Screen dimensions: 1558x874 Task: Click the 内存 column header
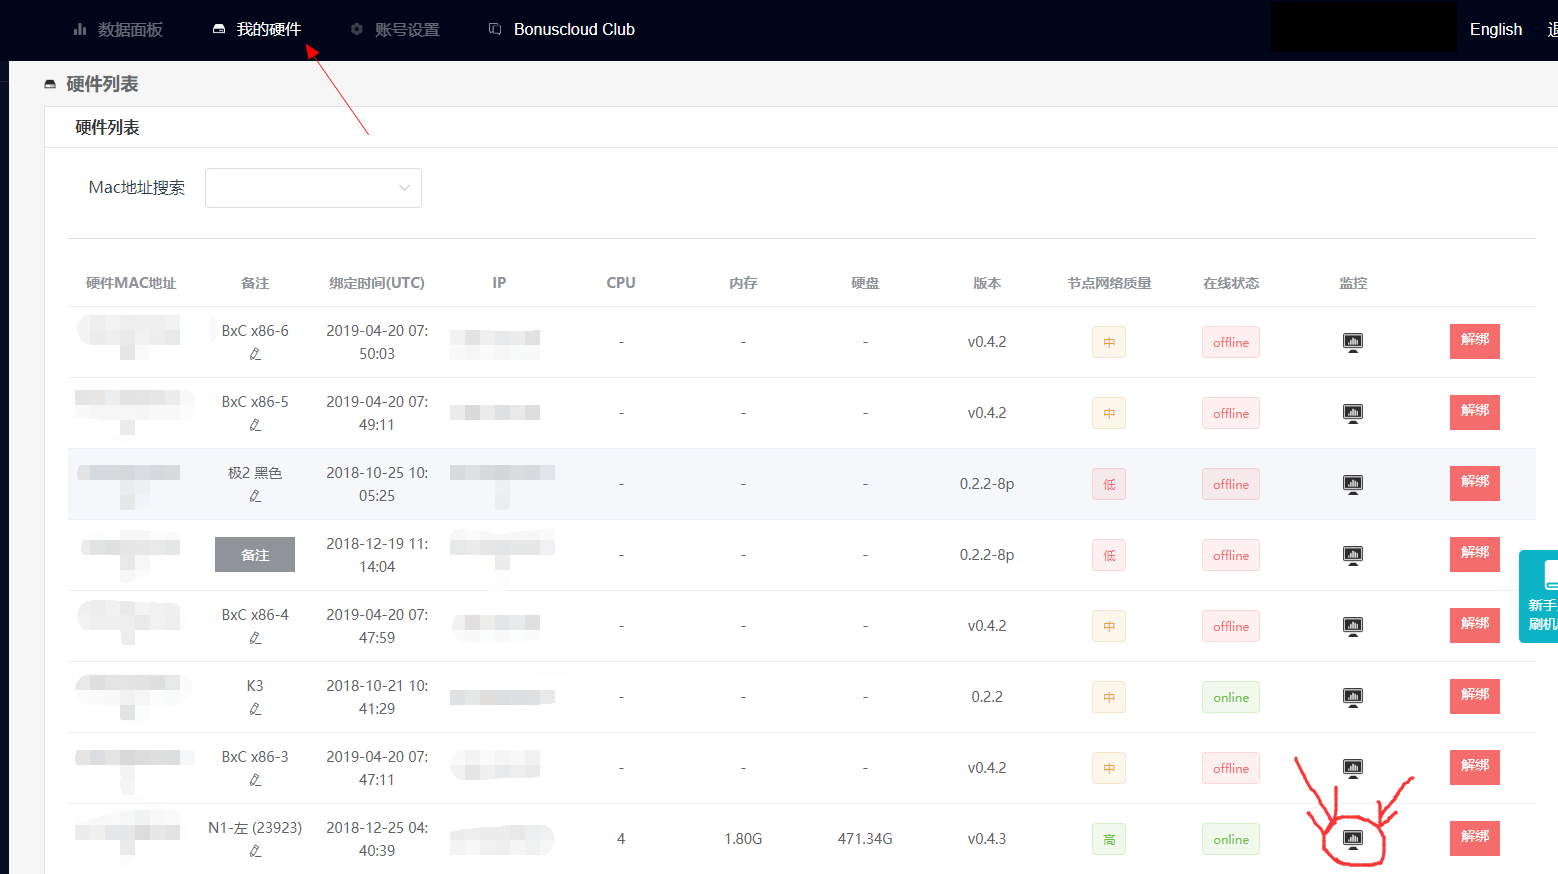tap(743, 283)
